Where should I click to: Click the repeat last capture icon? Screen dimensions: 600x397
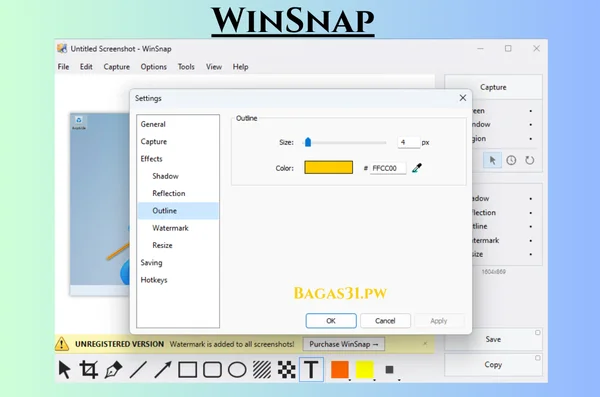530,160
